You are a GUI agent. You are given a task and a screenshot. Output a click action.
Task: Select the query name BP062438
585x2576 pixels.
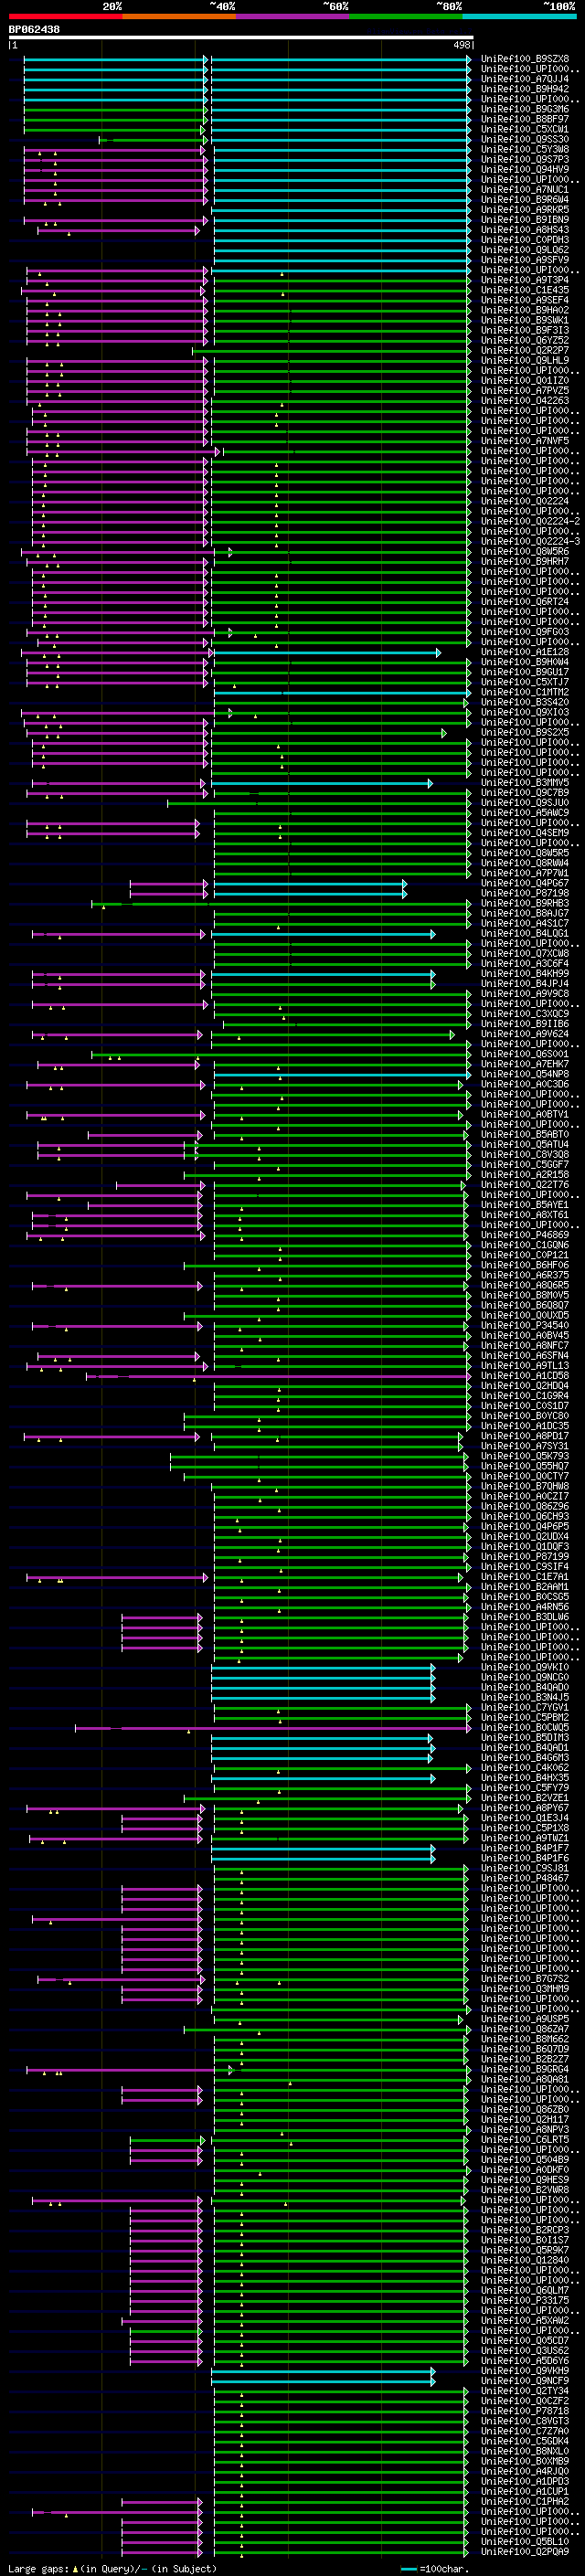pyautogui.click(x=34, y=30)
